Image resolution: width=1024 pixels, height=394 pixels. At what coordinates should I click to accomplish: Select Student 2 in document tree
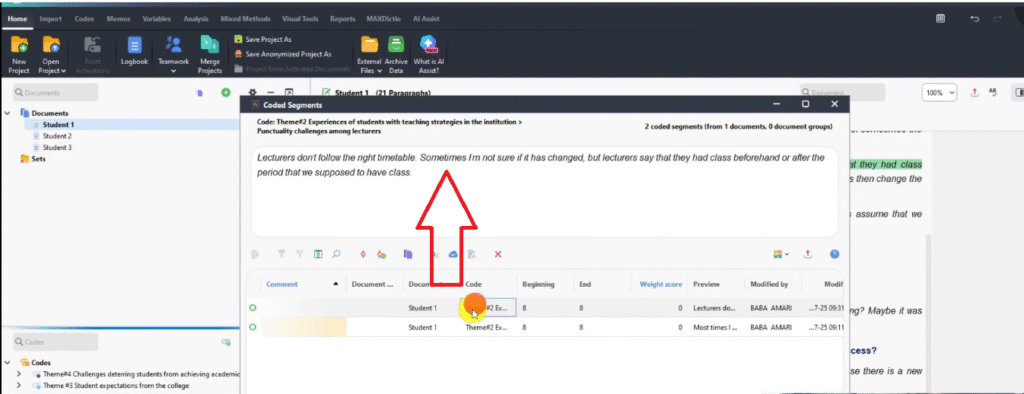tap(57, 136)
